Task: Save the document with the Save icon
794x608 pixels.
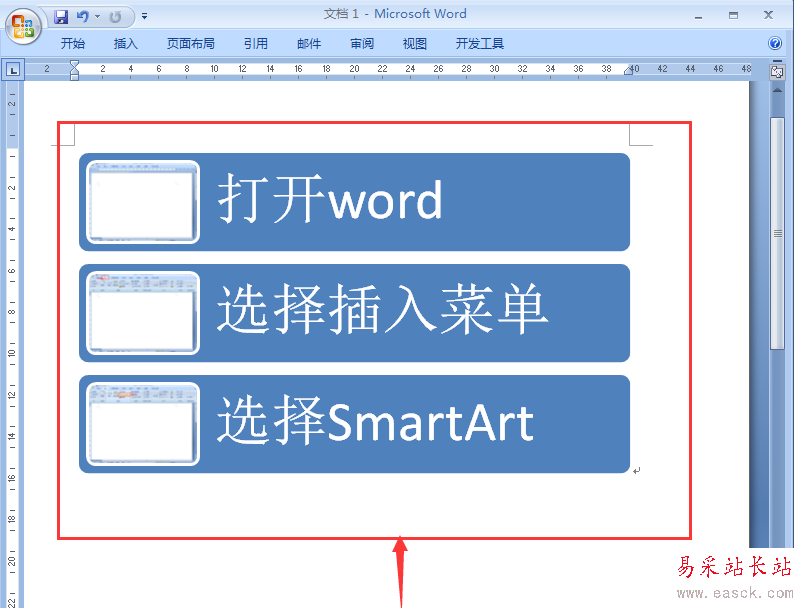Action: click(61, 17)
